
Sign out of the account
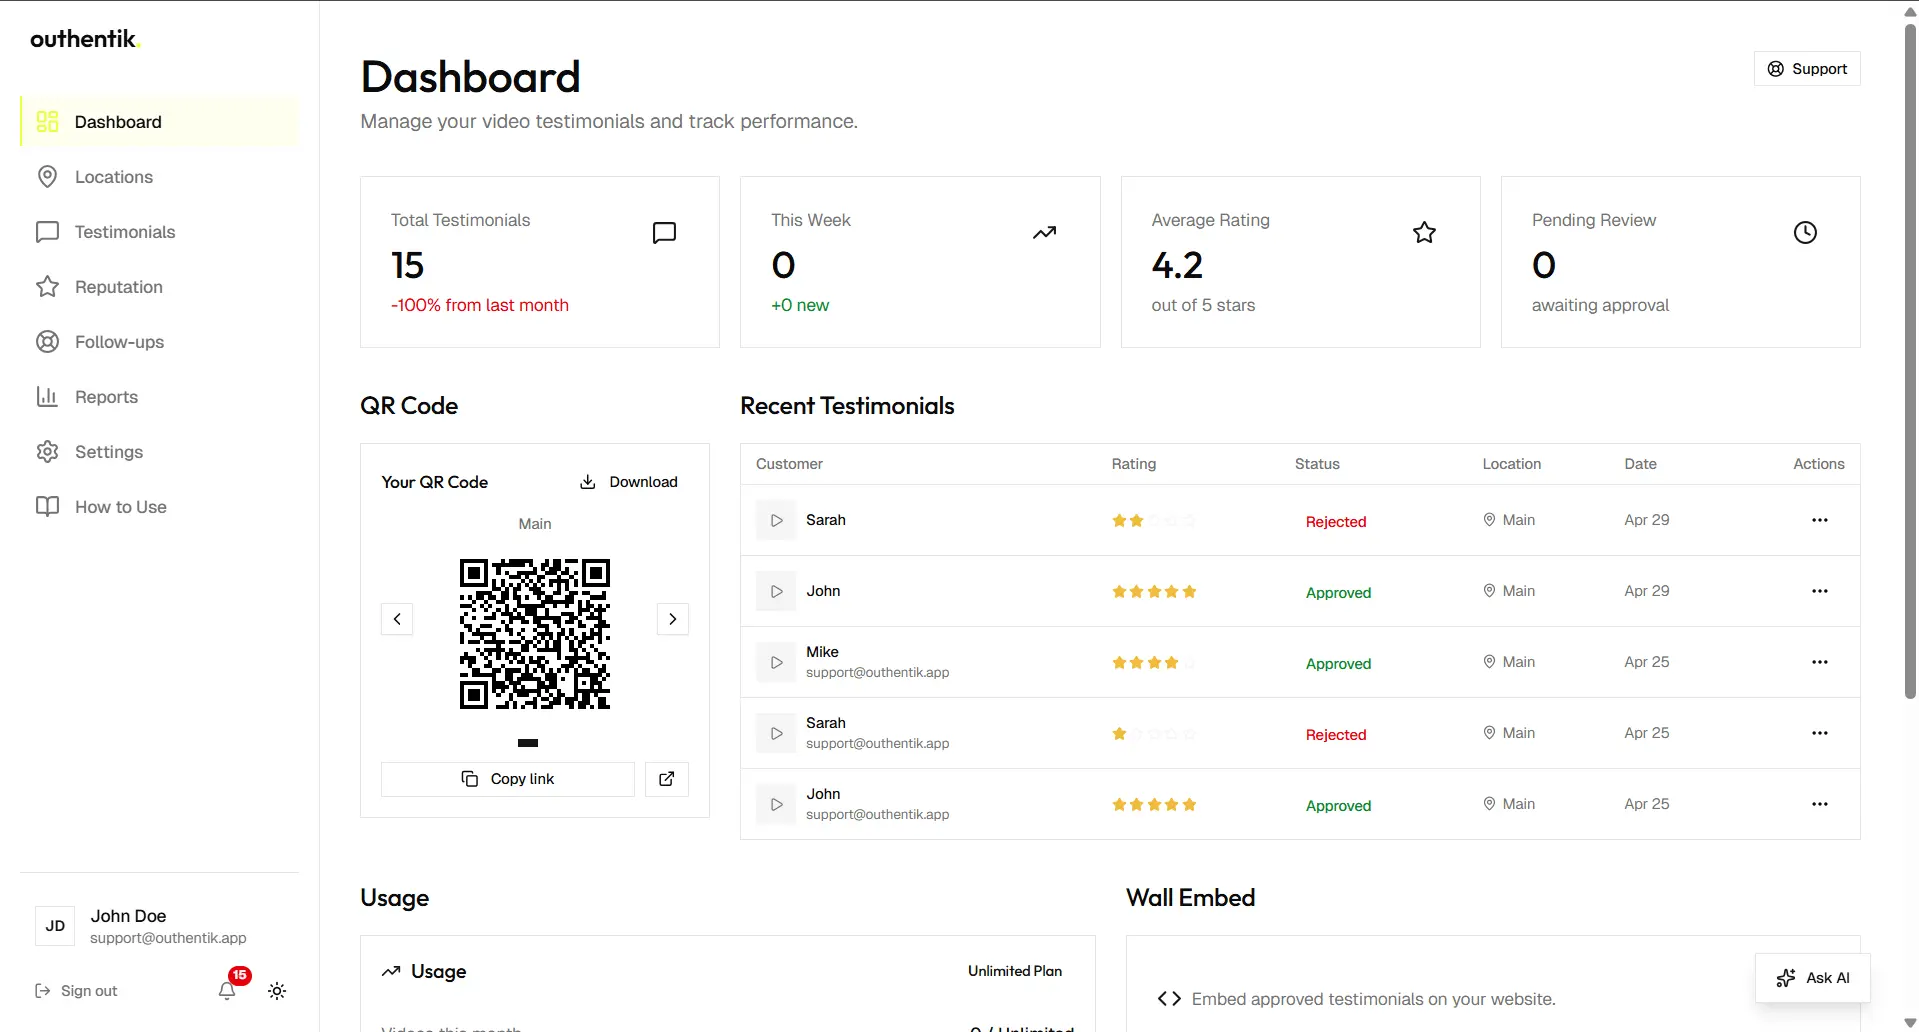tap(77, 991)
